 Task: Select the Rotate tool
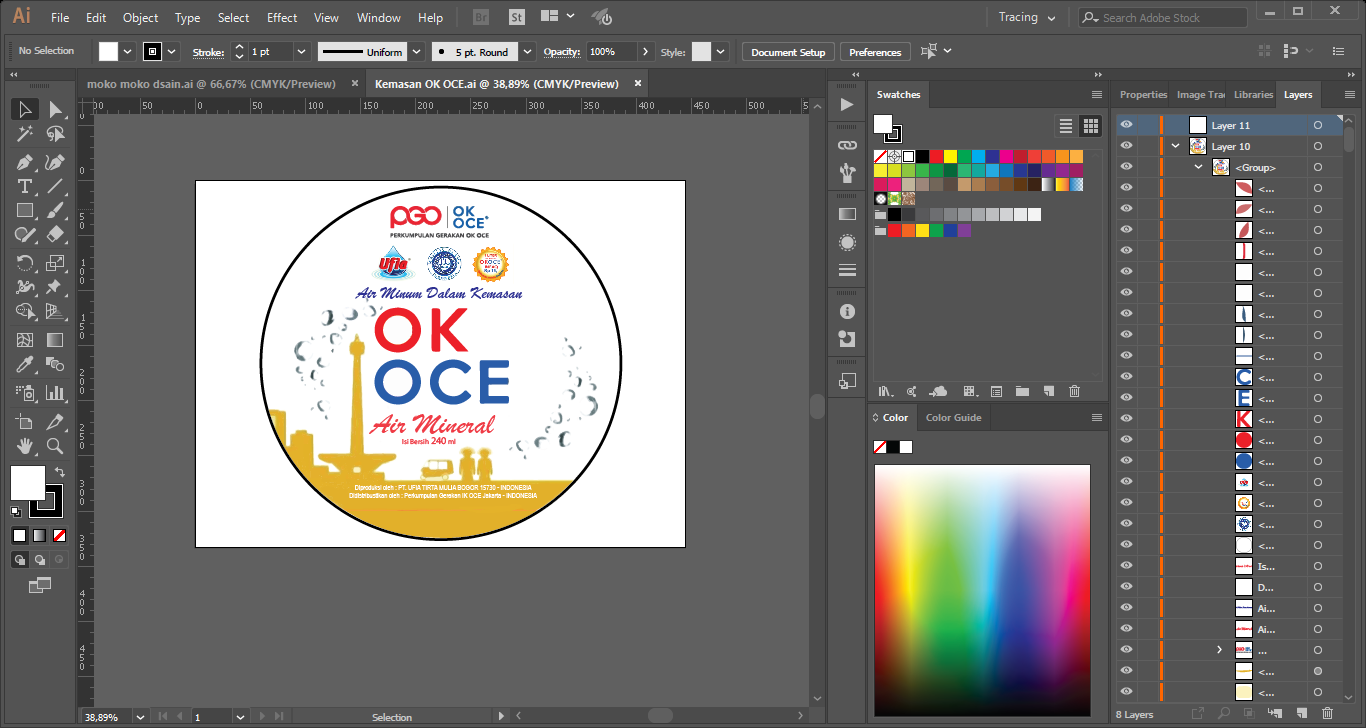pyautogui.click(x=25, y=263)
